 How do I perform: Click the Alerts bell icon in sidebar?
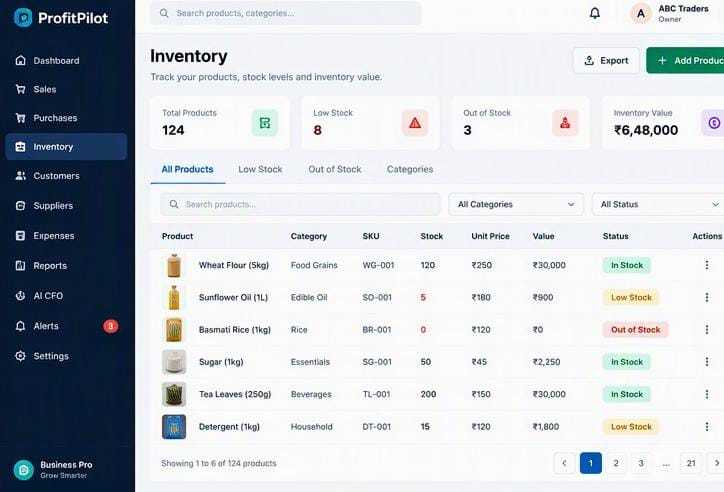point(20,326)
